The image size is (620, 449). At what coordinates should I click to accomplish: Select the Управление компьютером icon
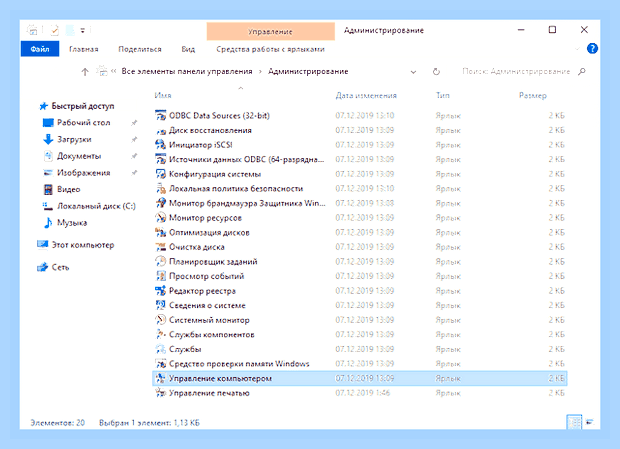click(161, 378)
